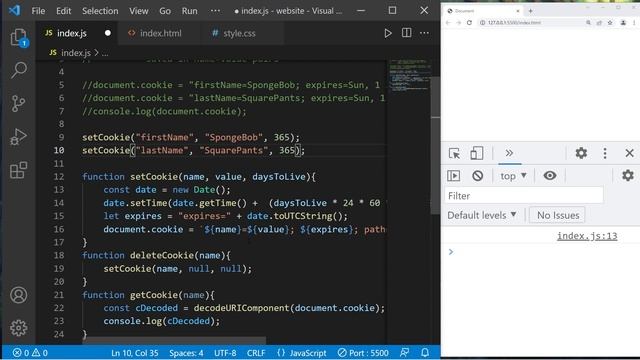Open the Search view in activity bar

coord(18,70)
